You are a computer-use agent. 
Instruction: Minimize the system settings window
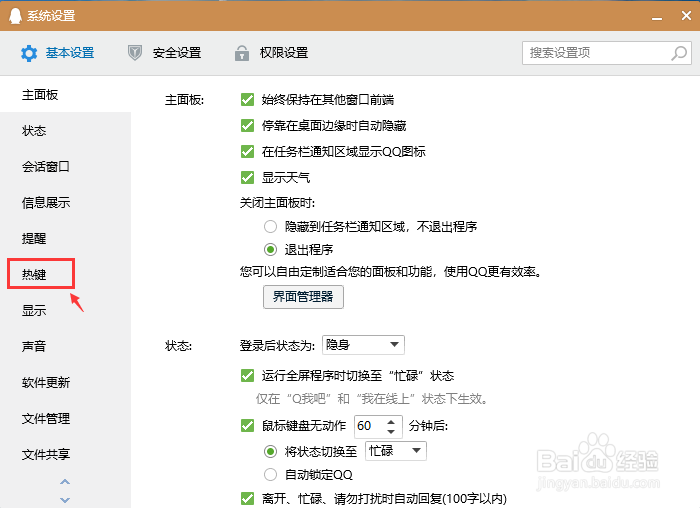657,17
